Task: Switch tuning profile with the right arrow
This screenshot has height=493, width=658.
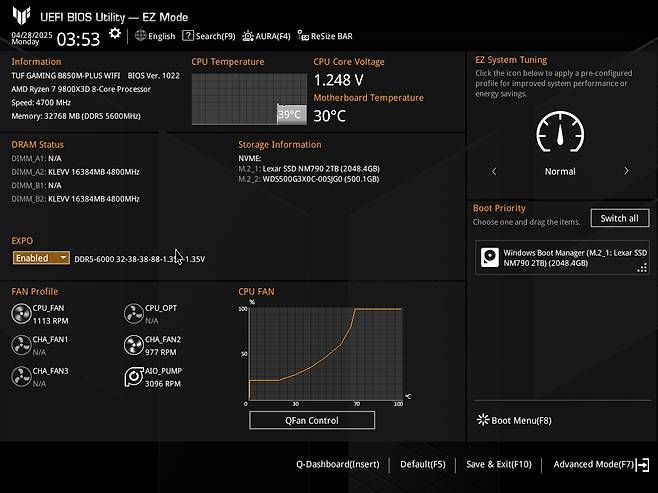Action: click(x=626, y=171)
